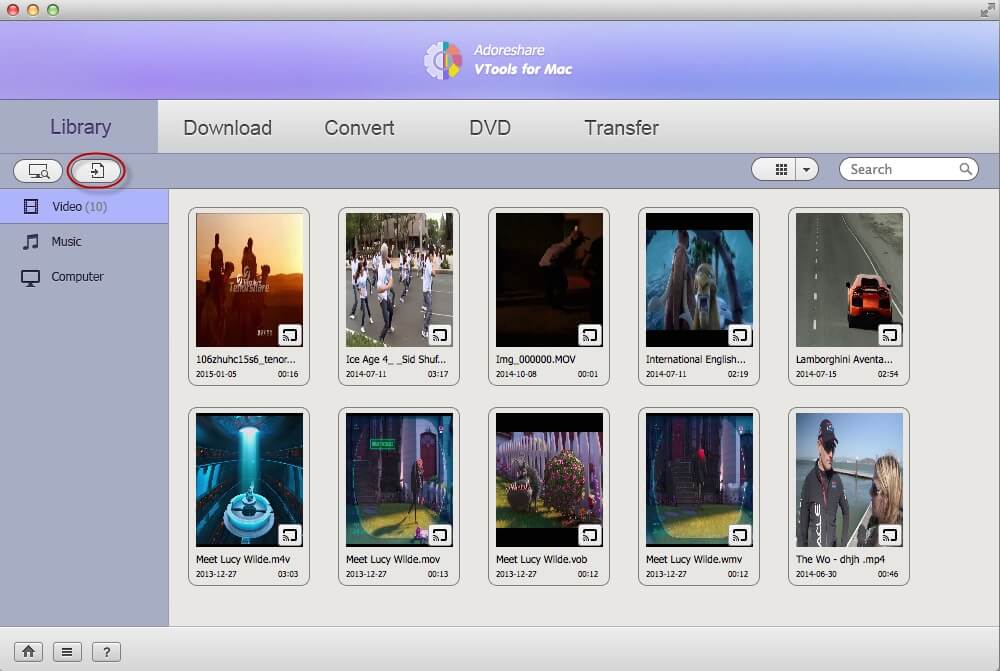Screen dimensions: 1000x671
Task: Select Meet Lucy Wilde.m4v thumbnail
Action: click(249, 480)
